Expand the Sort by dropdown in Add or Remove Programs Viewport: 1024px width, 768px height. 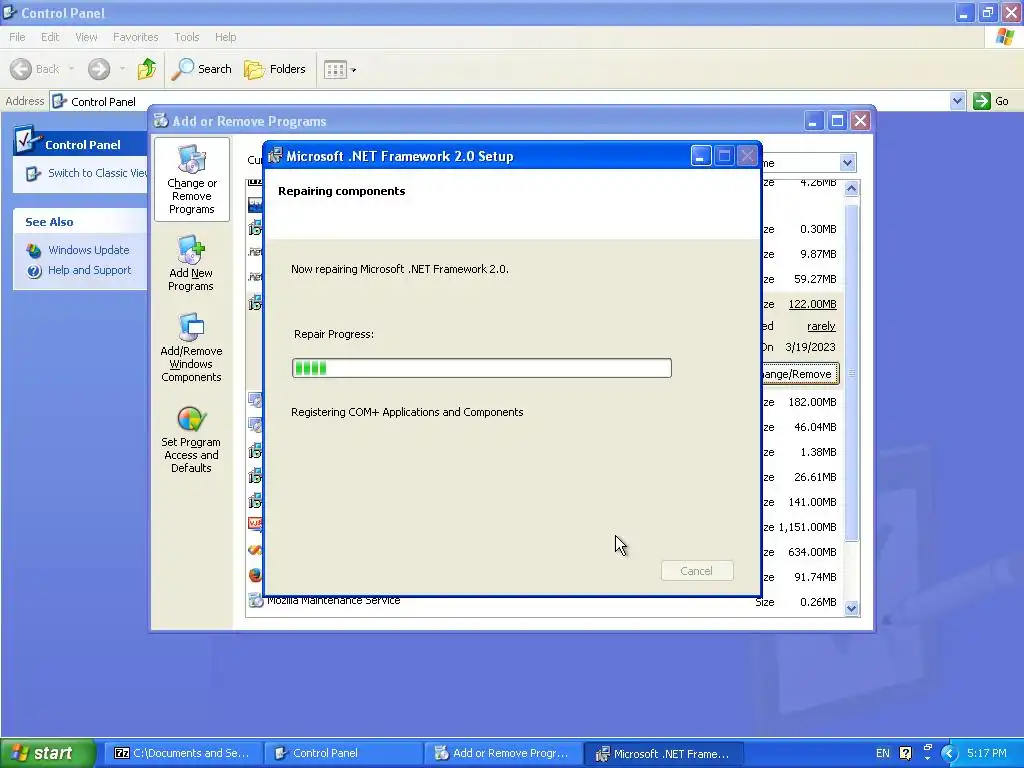pos(847,163)
